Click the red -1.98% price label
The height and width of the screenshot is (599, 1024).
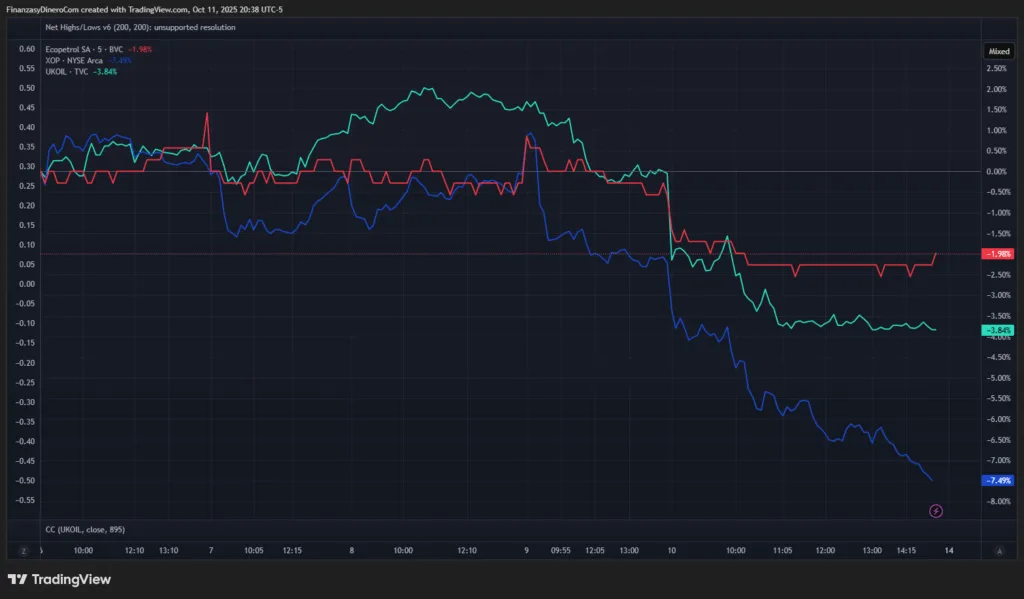pyautogui.click(x=998, y=254)
